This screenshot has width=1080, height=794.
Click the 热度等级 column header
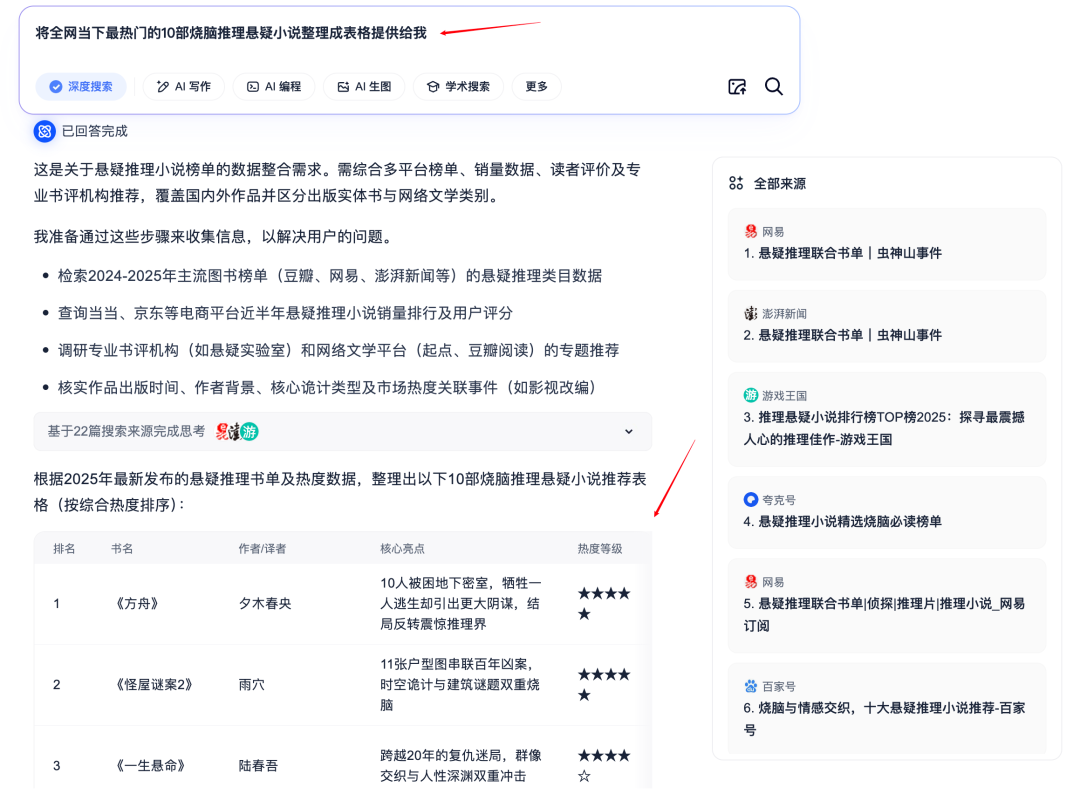(599, 549)
